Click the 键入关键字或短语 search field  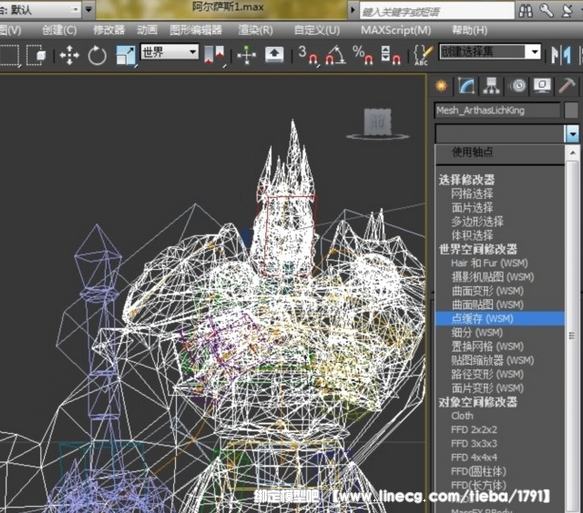pos(437,11)
